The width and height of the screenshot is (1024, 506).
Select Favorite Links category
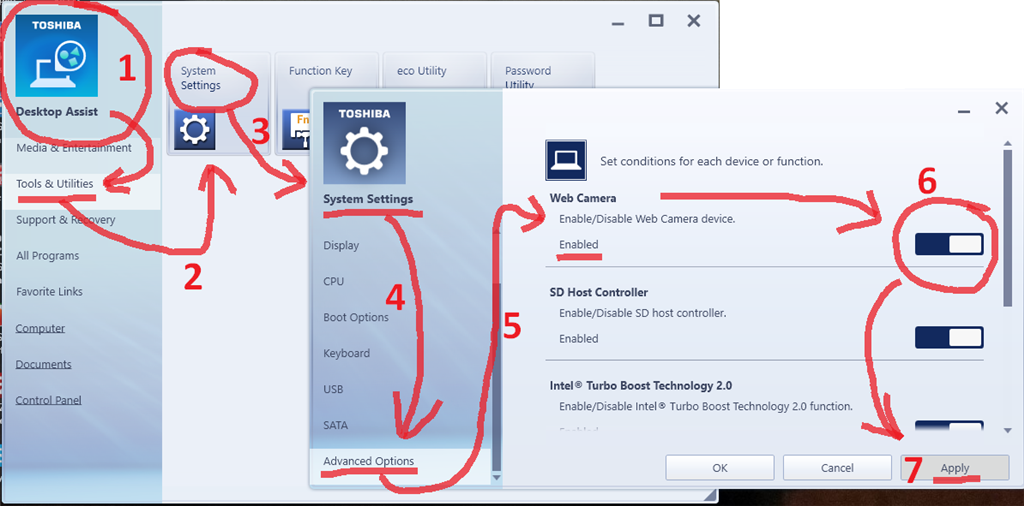(50, 292)
